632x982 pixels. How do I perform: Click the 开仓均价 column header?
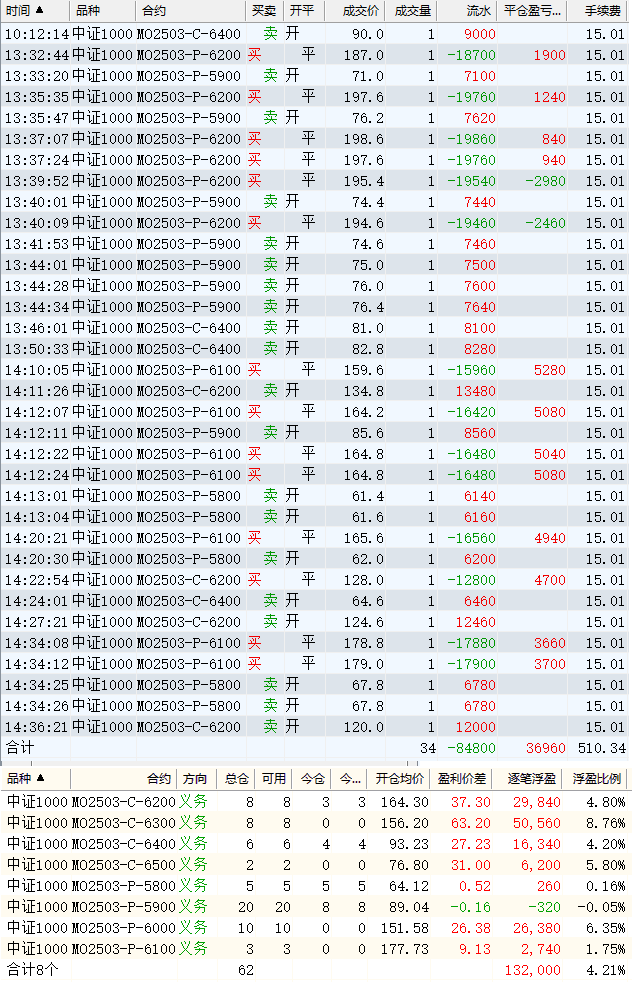[400, 778]
